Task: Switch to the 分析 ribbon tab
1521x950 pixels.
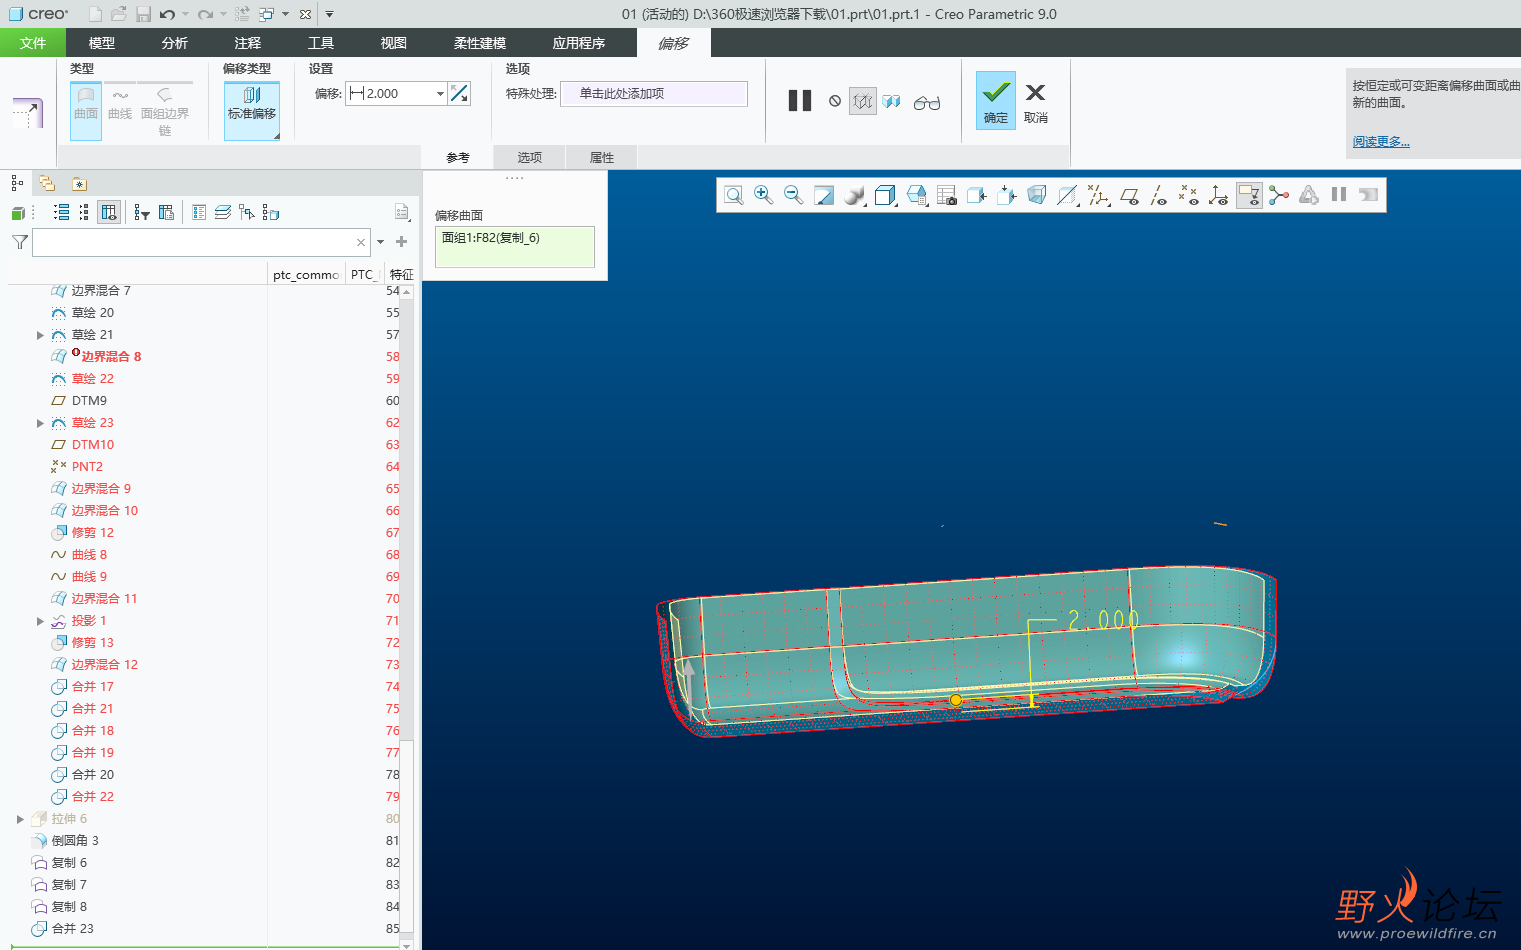Action: click(x=175, y=43)
